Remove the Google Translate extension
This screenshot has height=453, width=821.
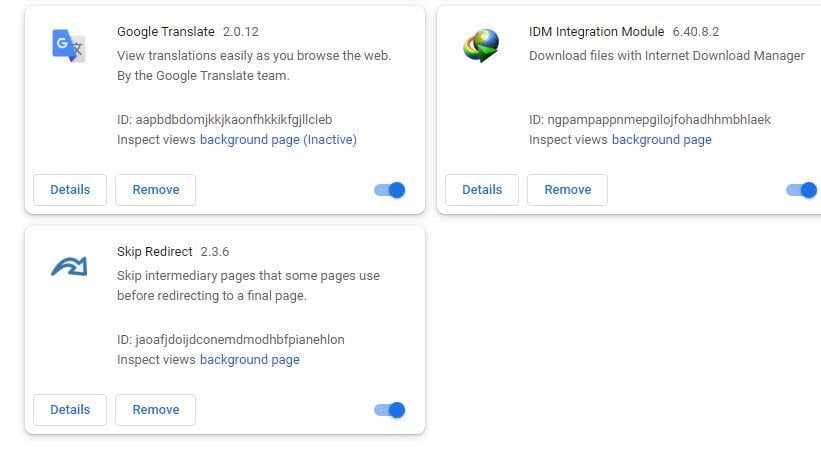(x=156, y=190)
